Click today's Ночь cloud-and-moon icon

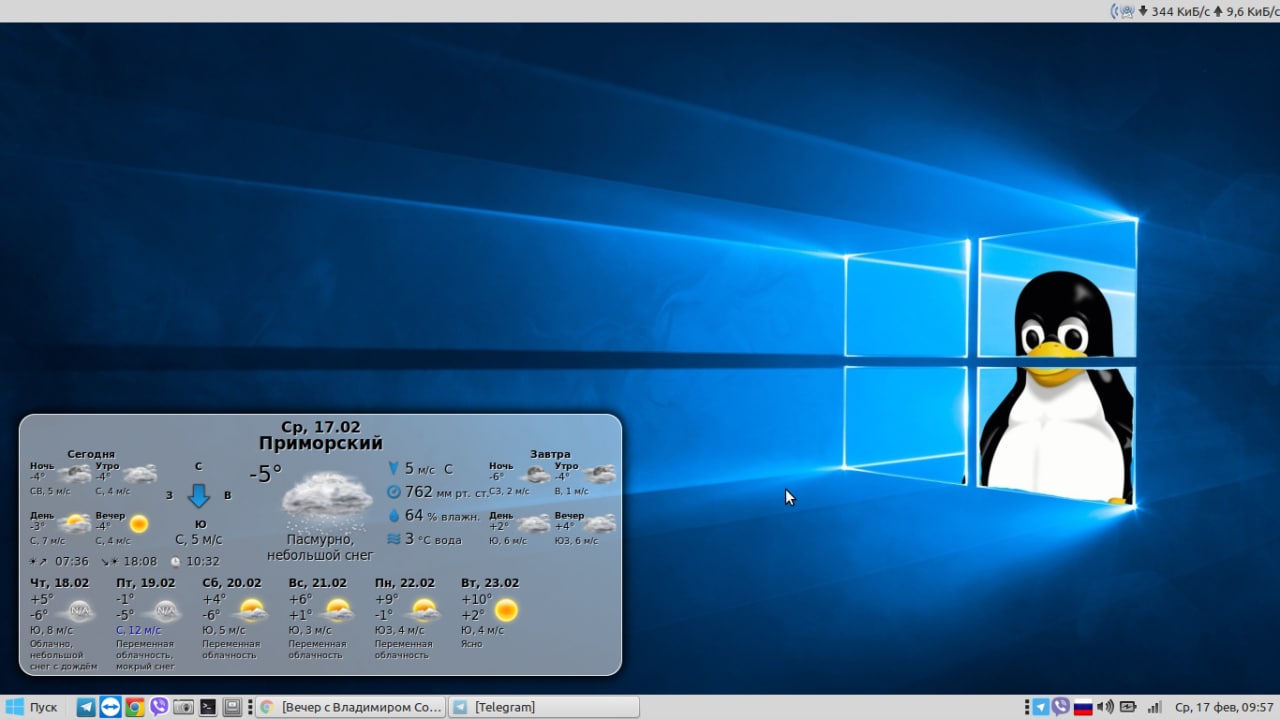click(75, 474)
